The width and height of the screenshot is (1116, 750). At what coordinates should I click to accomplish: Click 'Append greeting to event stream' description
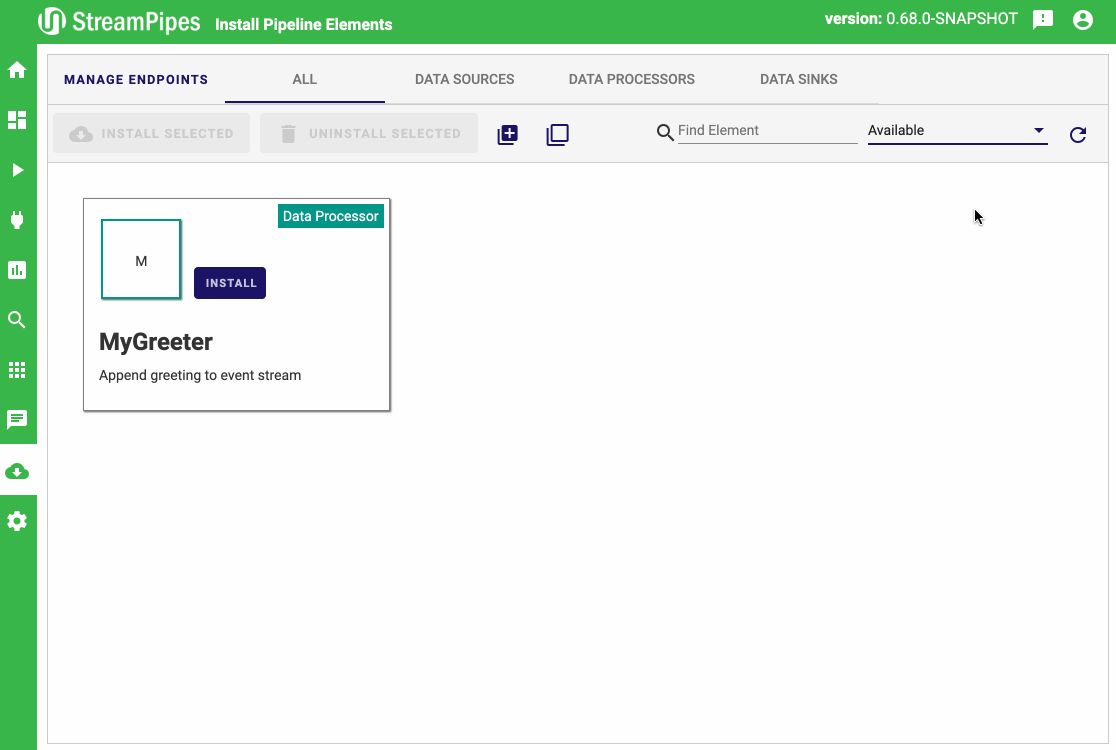pos(200,376)
